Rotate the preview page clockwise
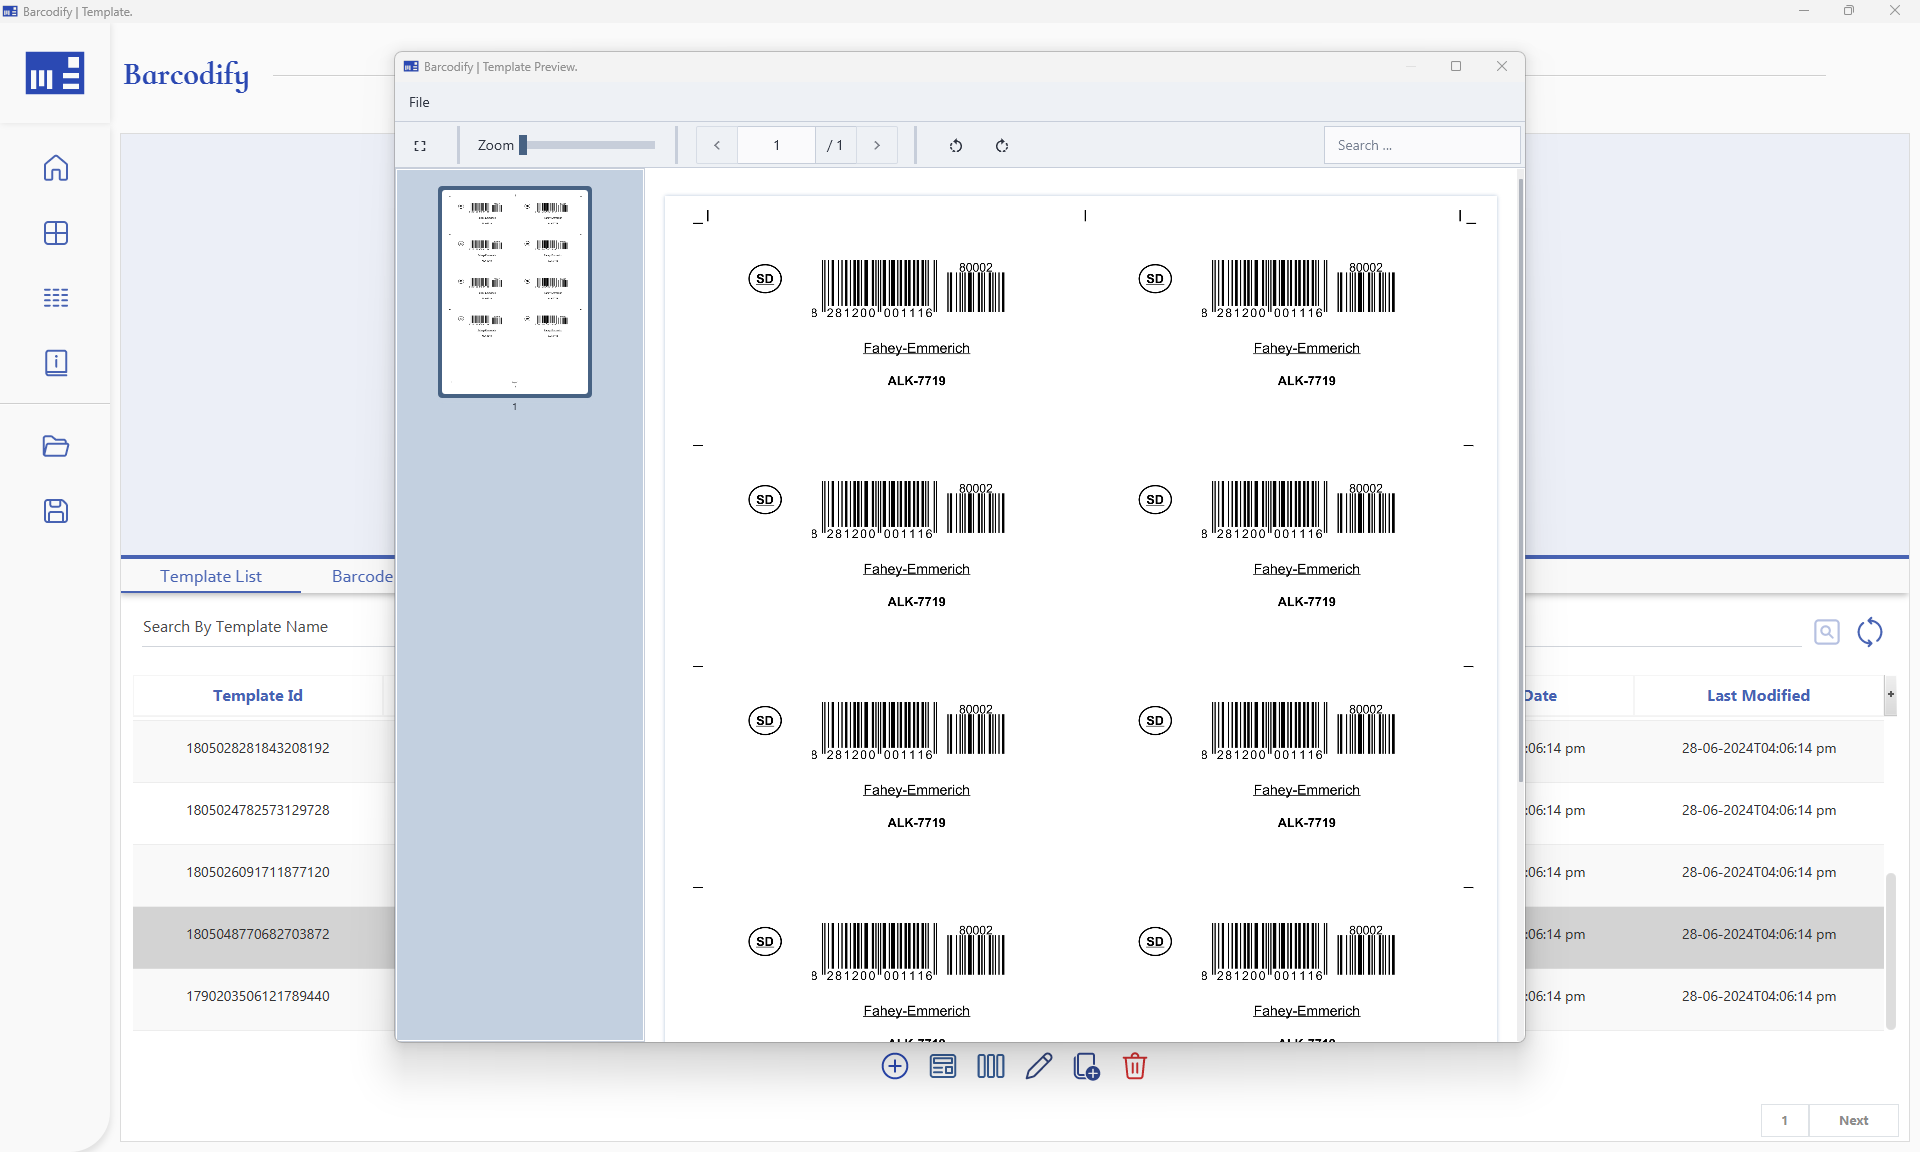 click(1003, 146)
